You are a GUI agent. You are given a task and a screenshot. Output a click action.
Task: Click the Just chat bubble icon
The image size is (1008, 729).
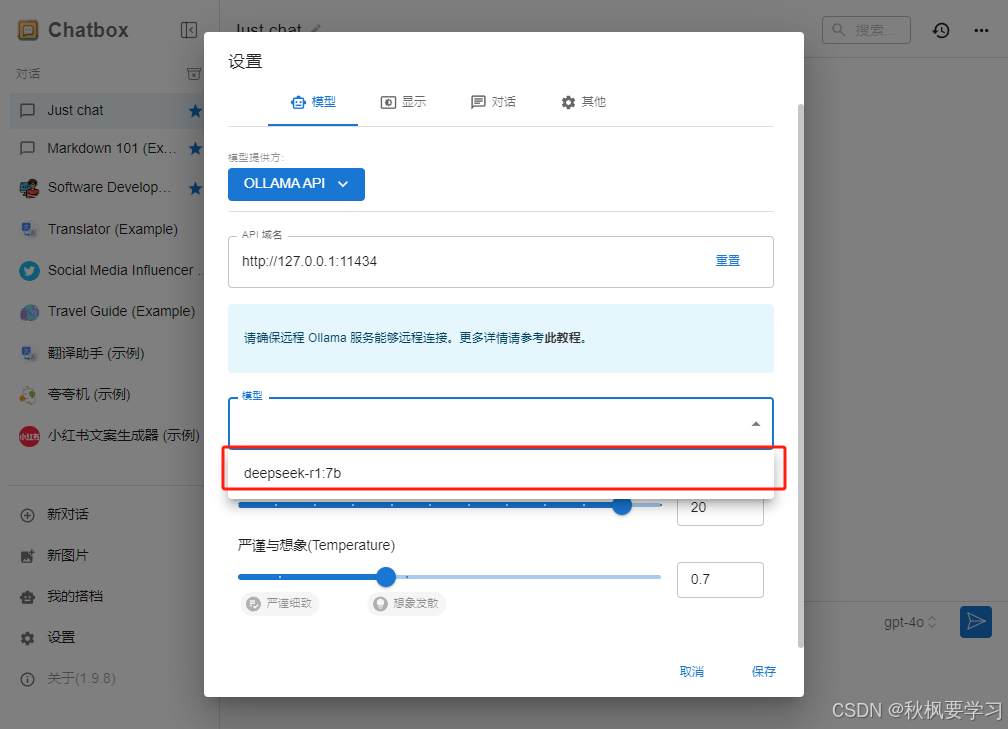pos(27,111)
